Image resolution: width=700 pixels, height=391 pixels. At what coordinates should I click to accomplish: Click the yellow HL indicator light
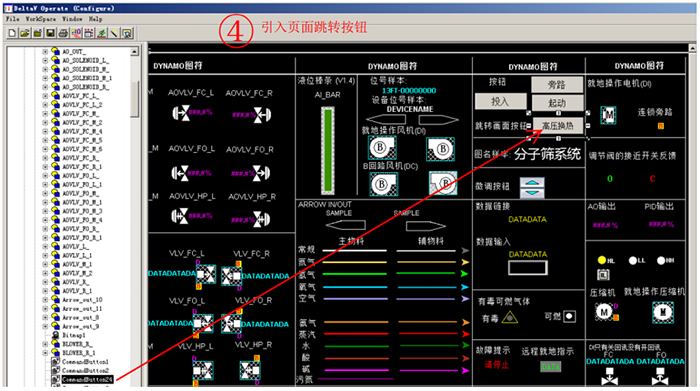602,260
